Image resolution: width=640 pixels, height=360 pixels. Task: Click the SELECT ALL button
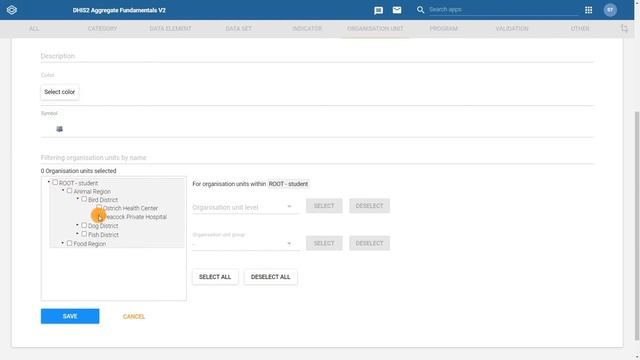[215, 277]
